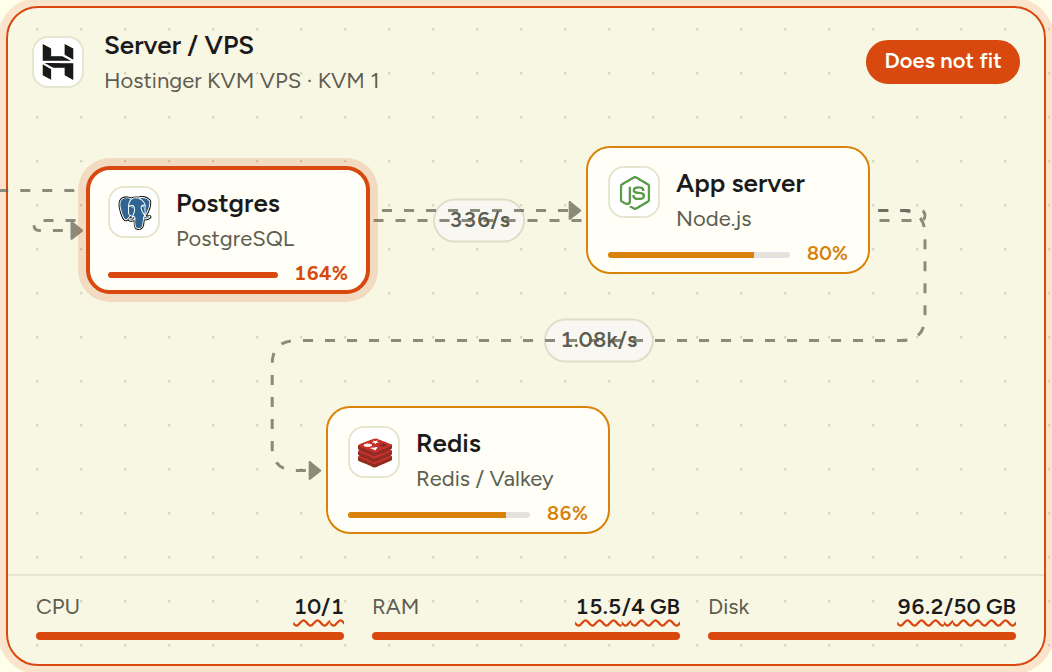Click the "Does not fit" badge
This screenshot has width=1052, height=672.
tap(943, 62)
